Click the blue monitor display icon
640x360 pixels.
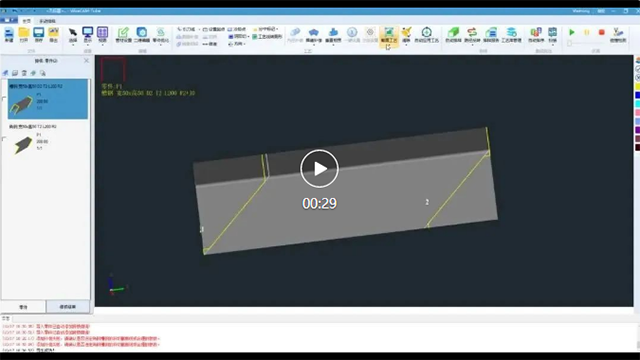[x=87, y=32]
